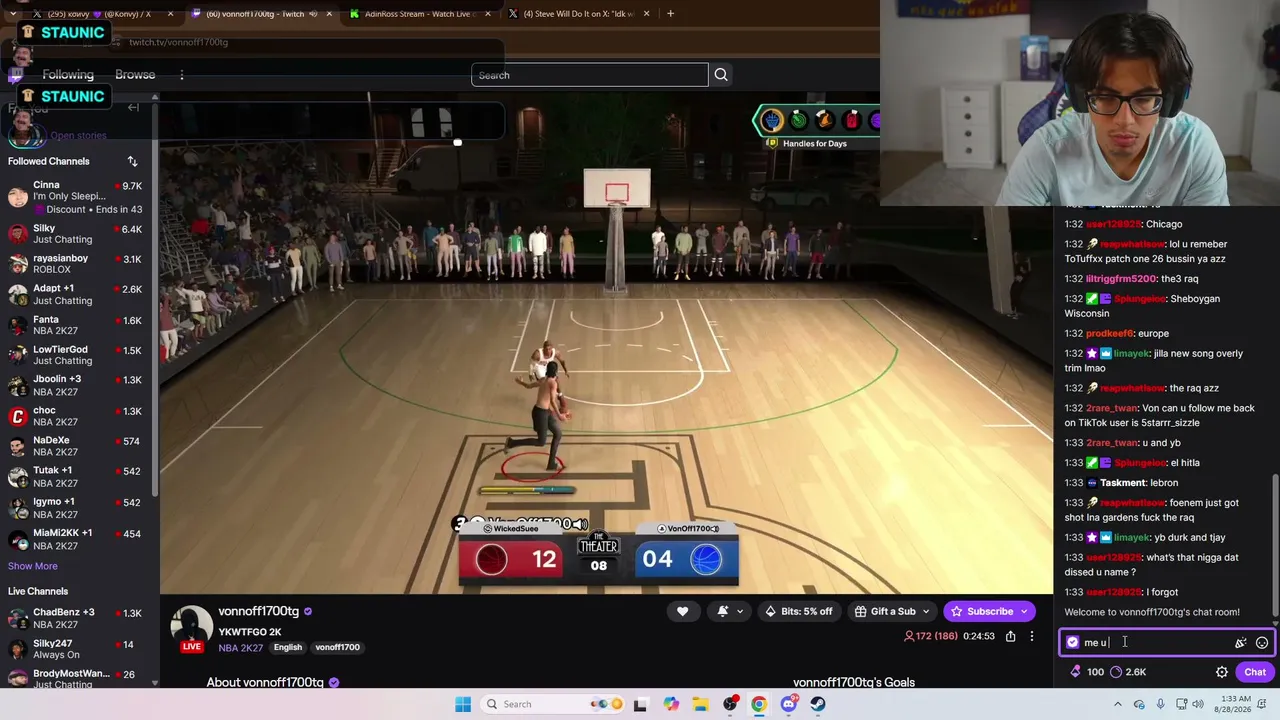Send the message with the Chat button
1280x720 pixels.
(1255, 672)
